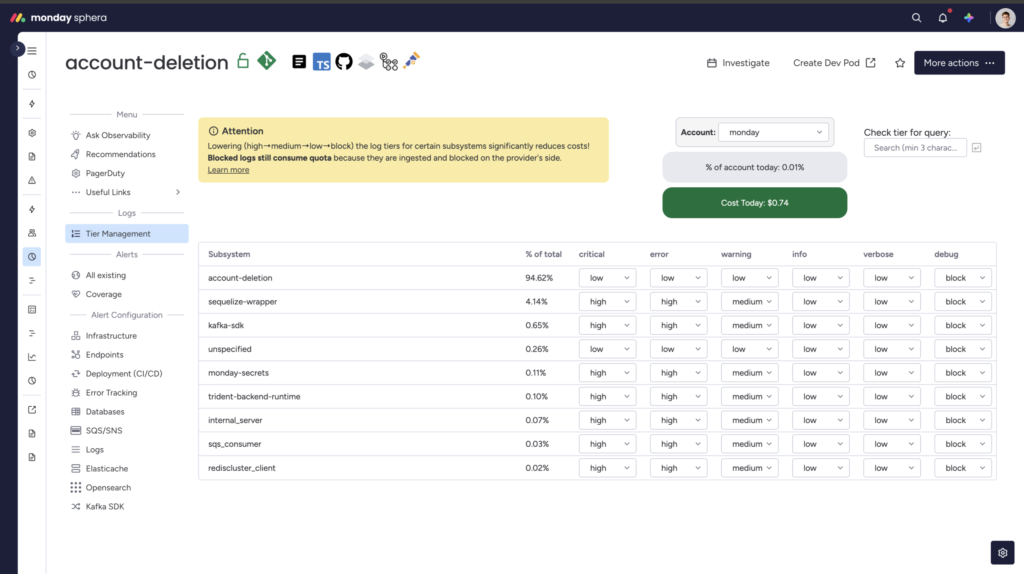1024x574 pixels.
Task: Open Logs alert configuration
Action: 94,449
